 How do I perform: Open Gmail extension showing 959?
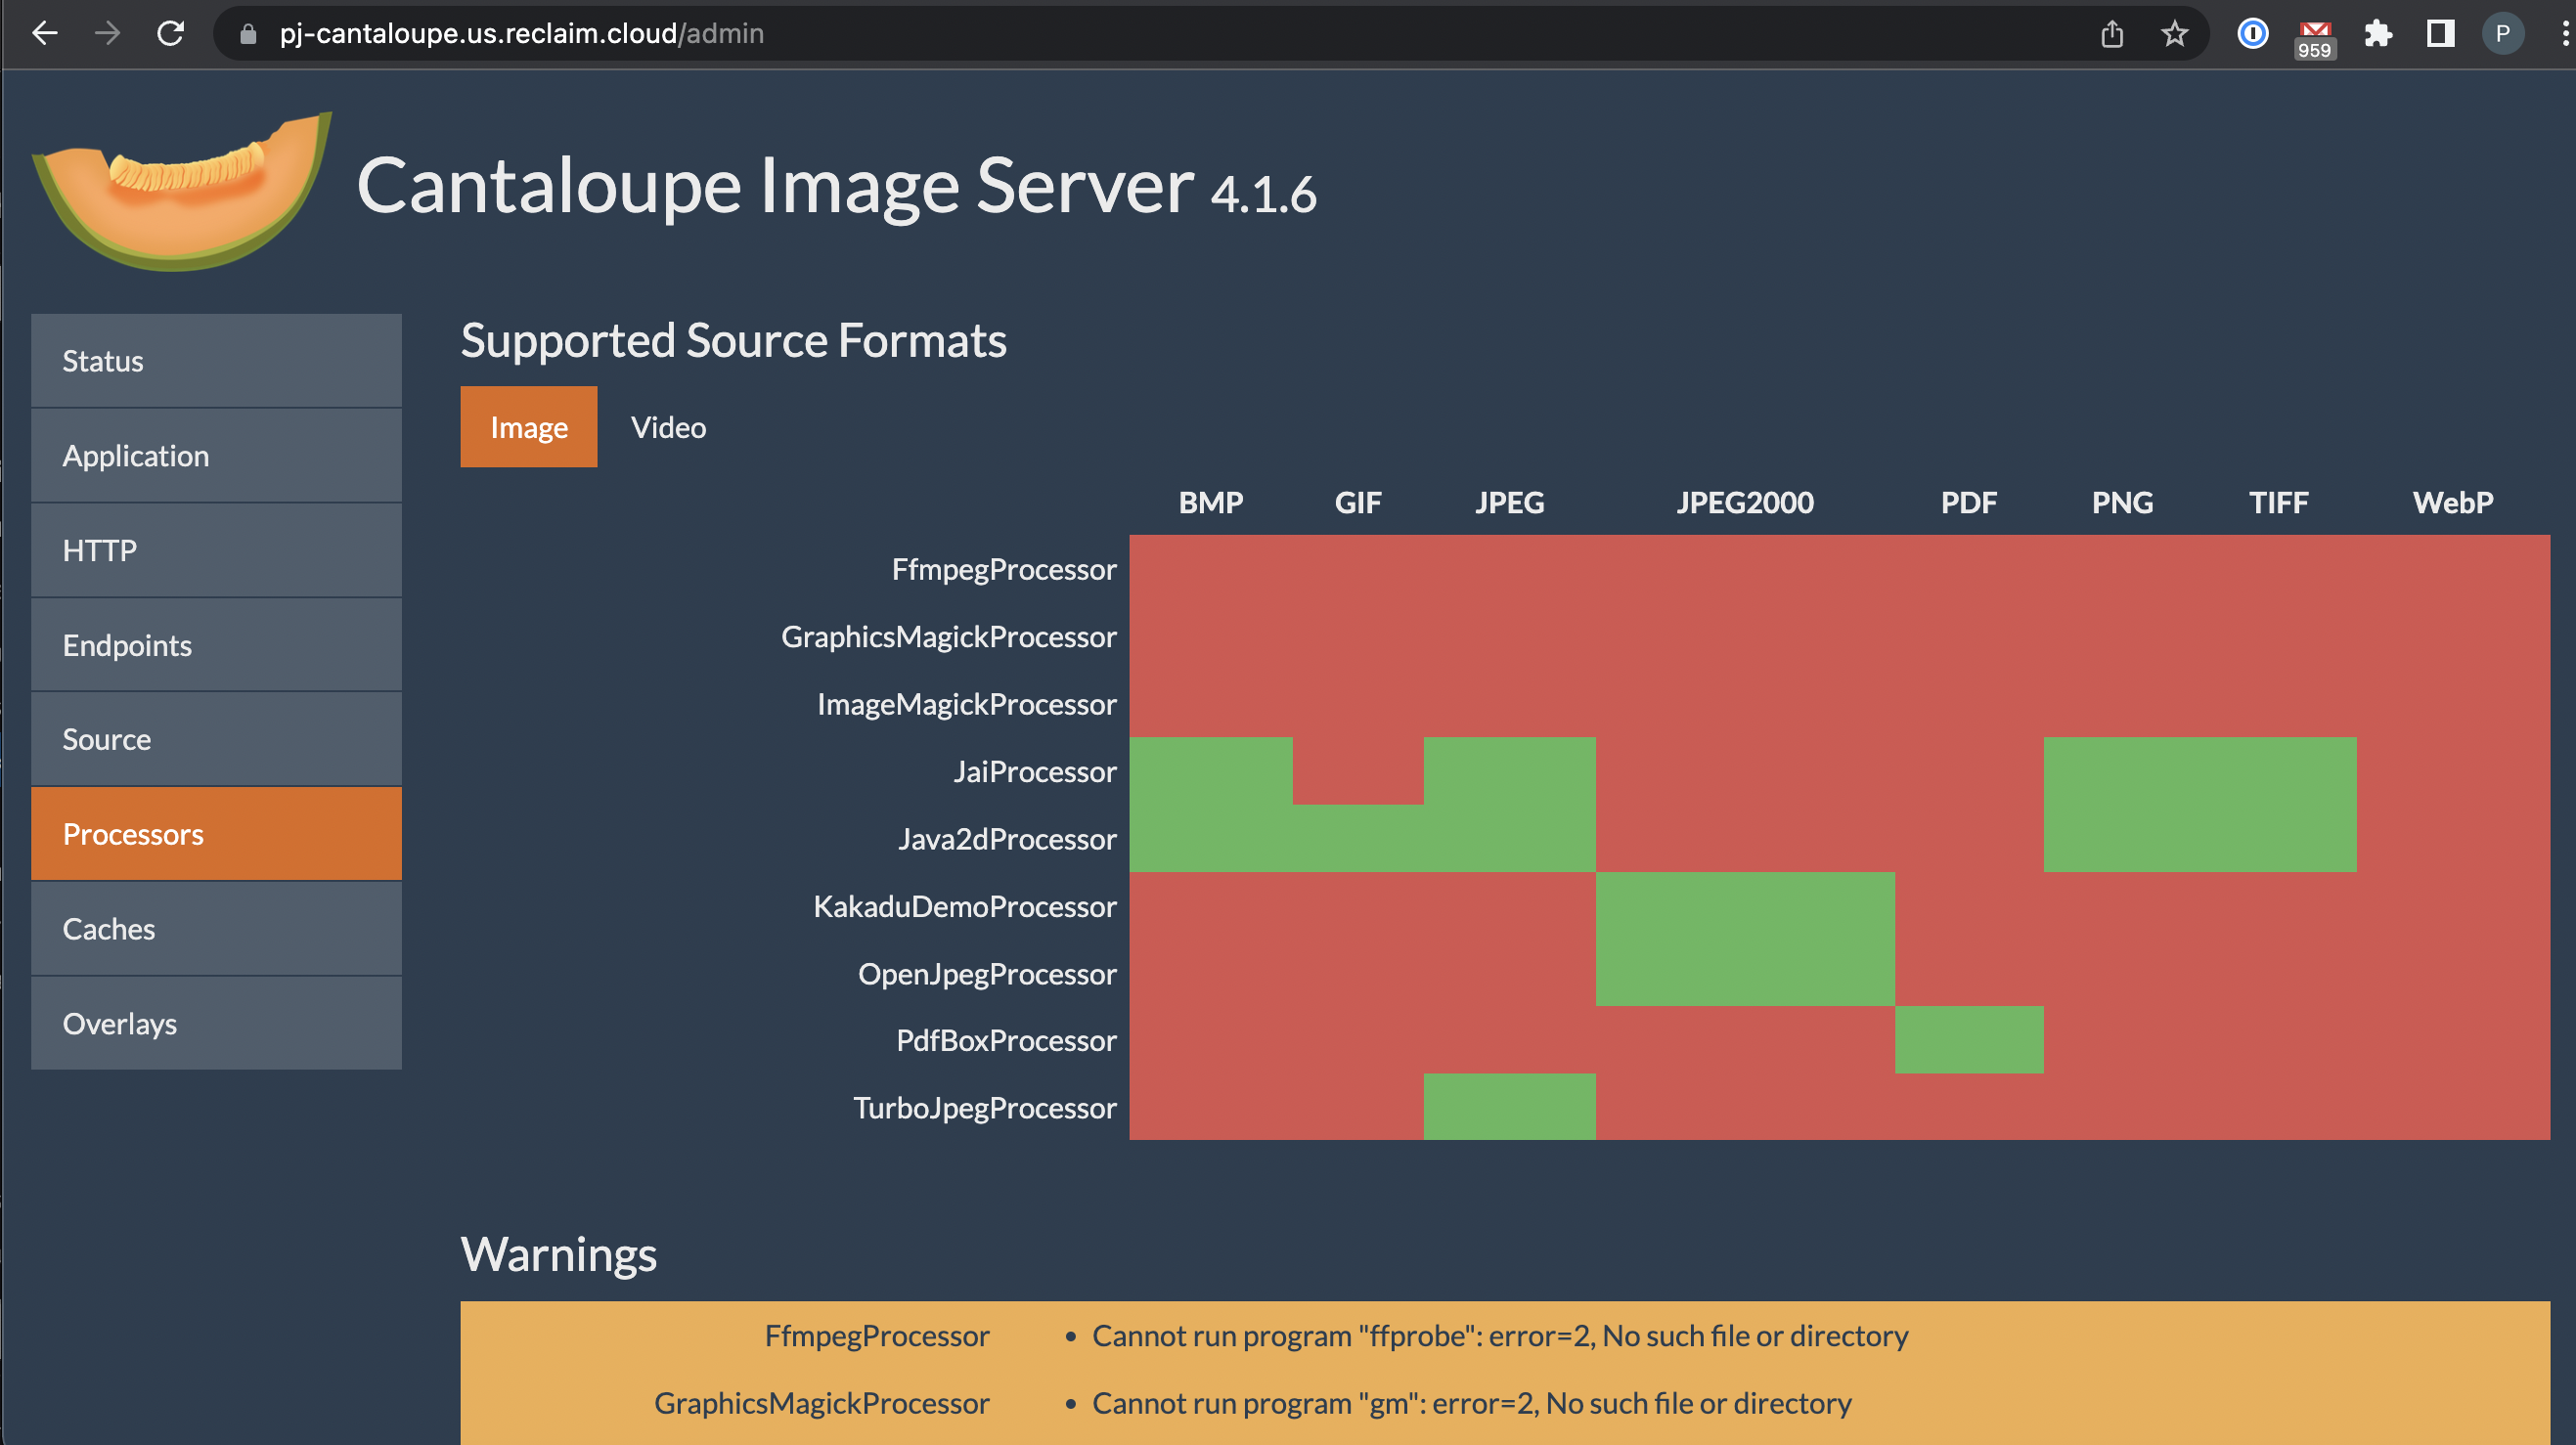coord(2315,38)
